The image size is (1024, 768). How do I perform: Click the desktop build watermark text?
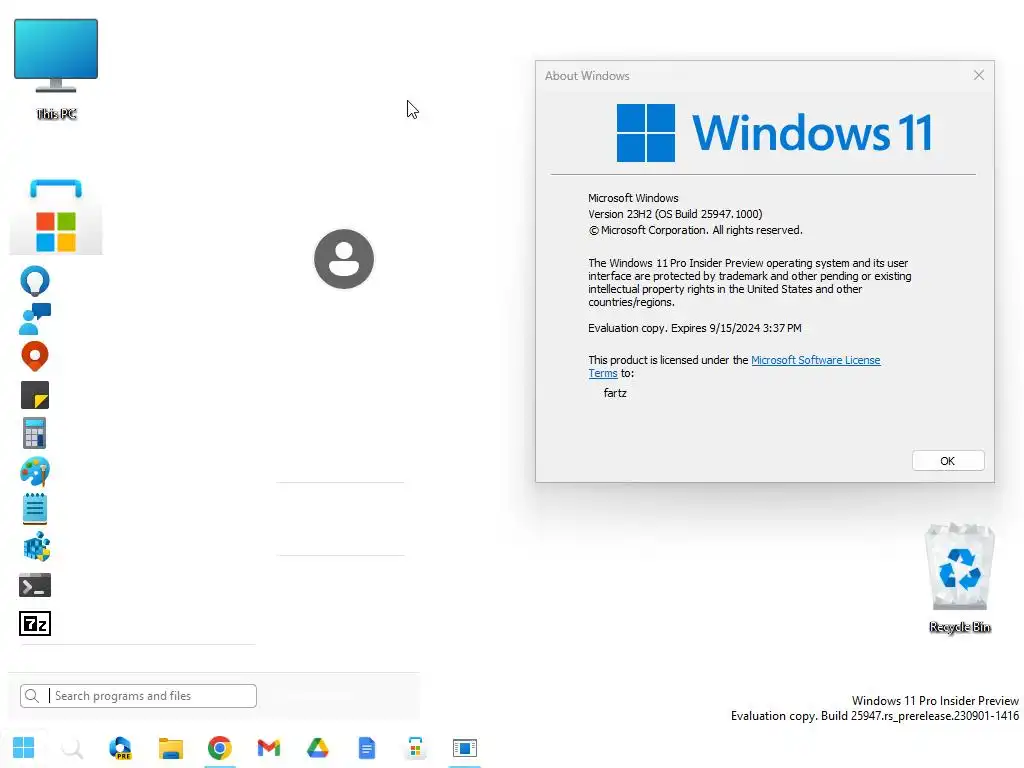pyautogui.click(x=874, y=709)
